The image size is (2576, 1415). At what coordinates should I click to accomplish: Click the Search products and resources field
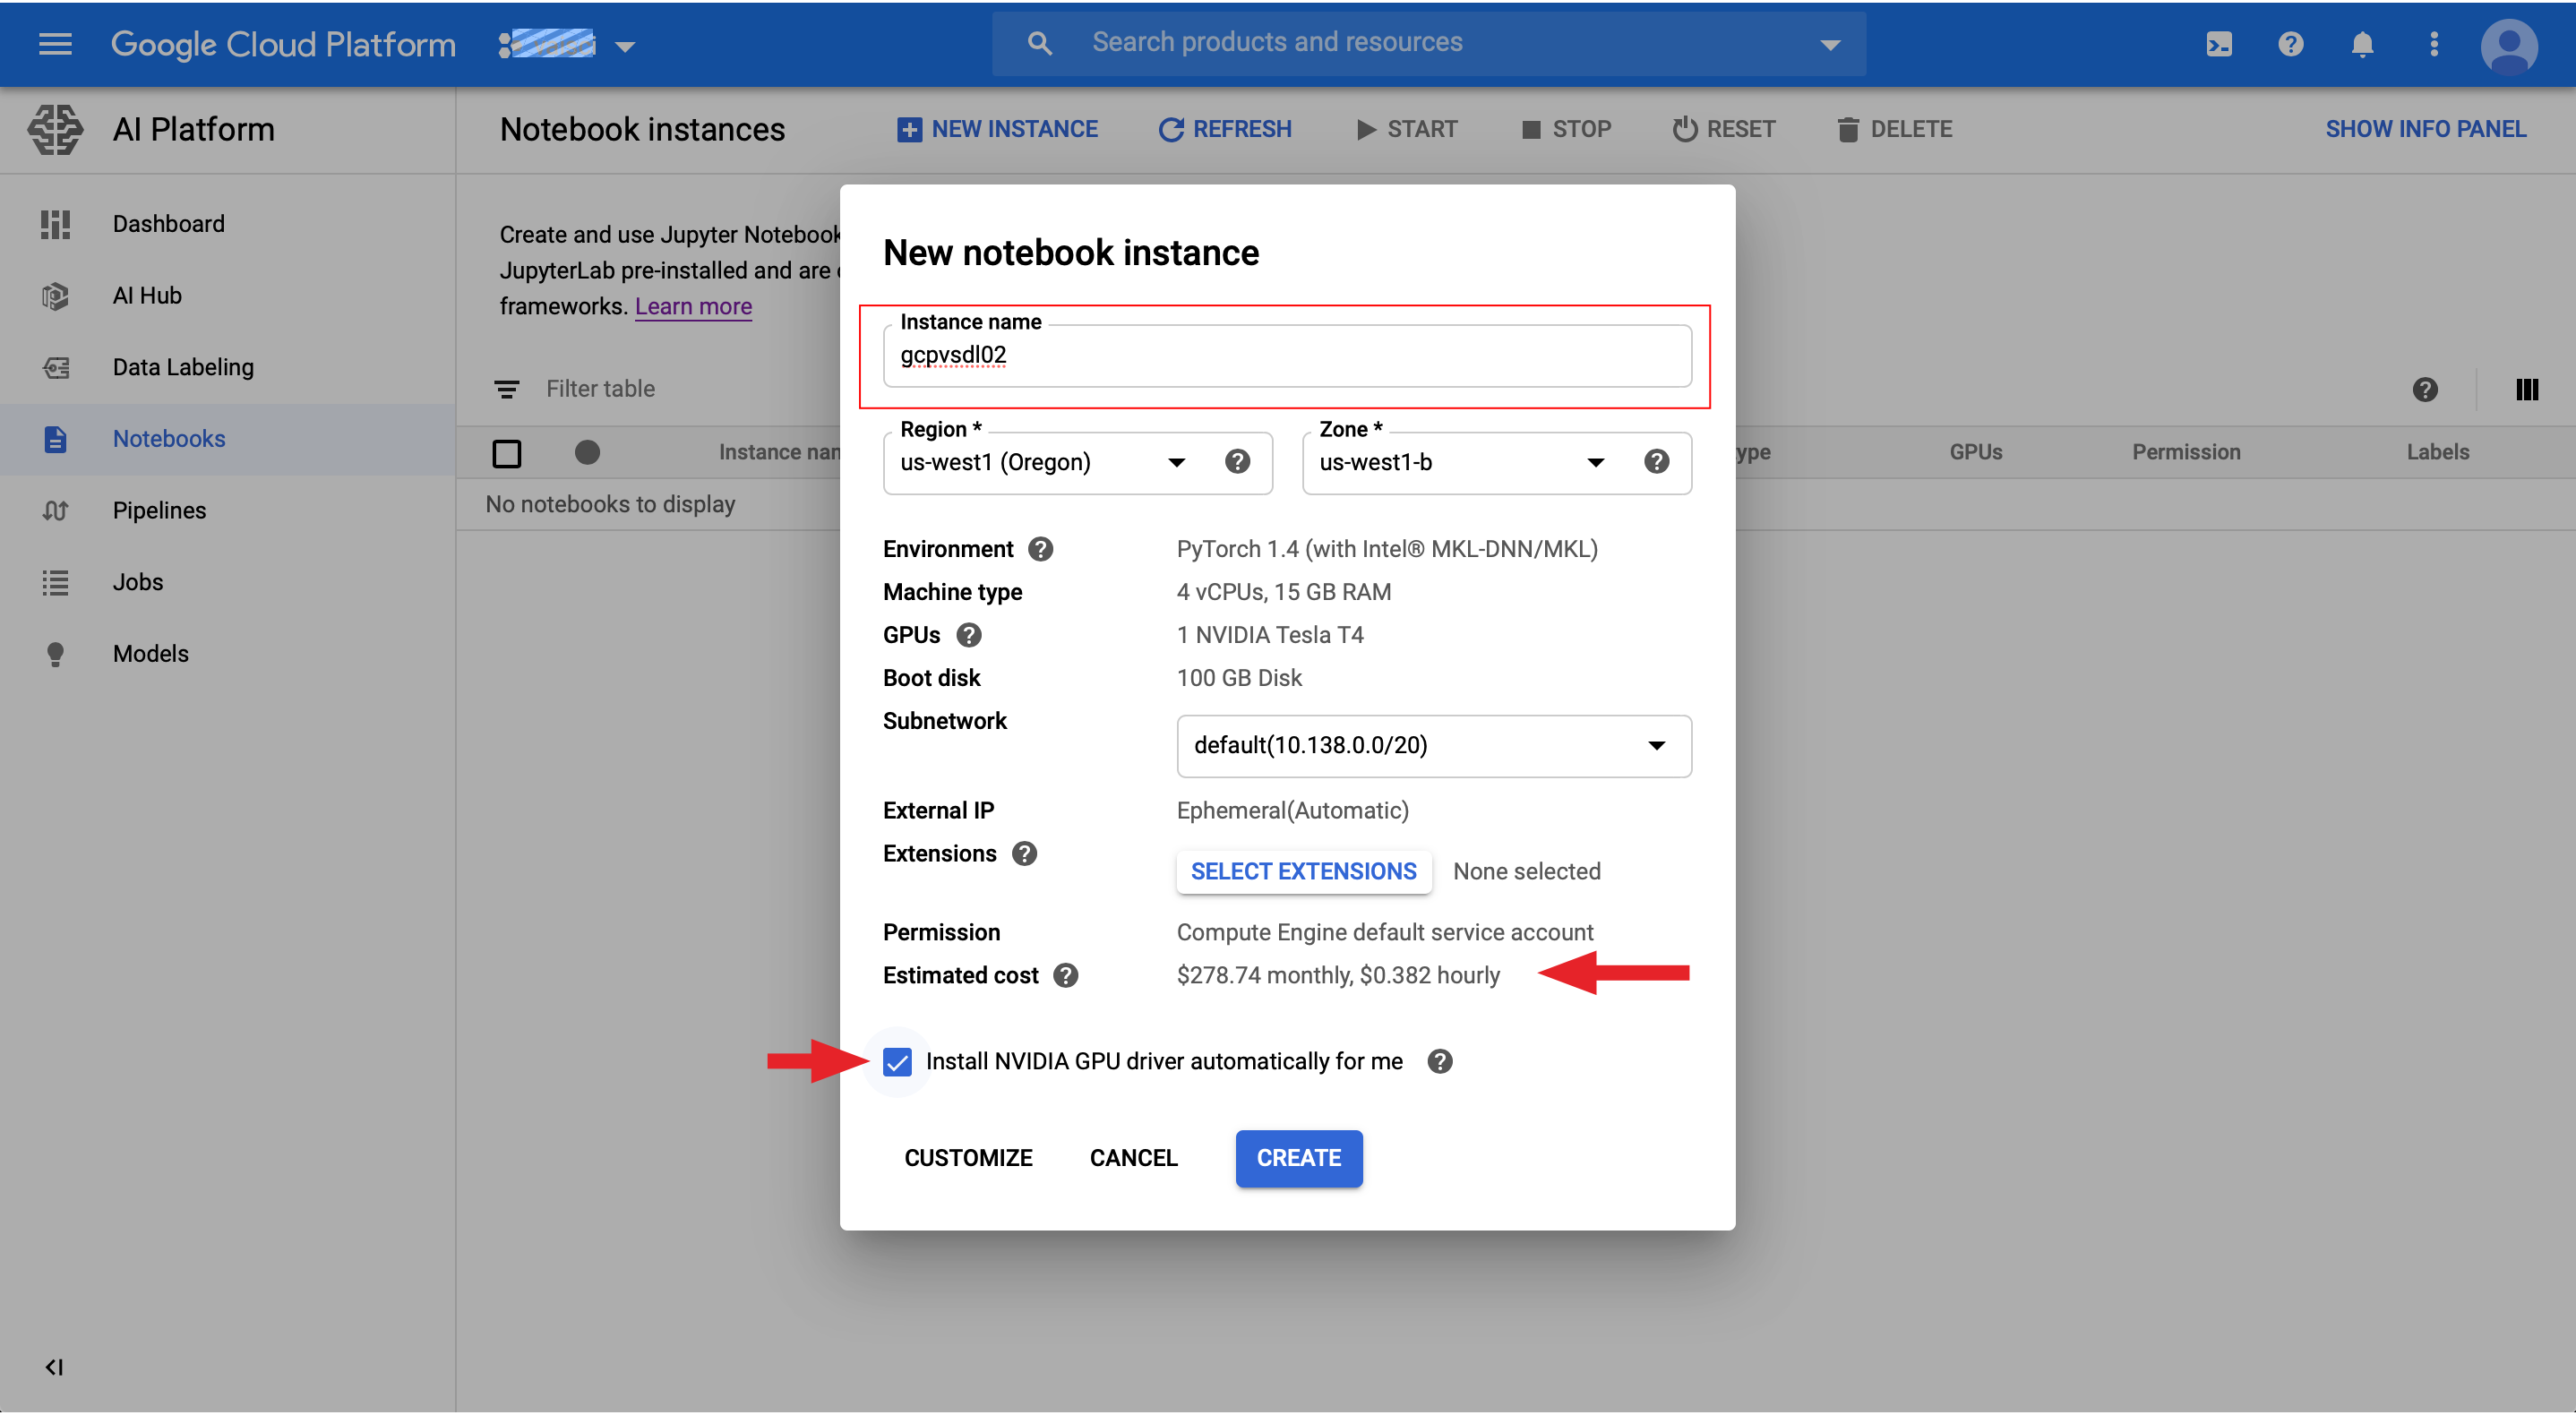pos(1430,43)
